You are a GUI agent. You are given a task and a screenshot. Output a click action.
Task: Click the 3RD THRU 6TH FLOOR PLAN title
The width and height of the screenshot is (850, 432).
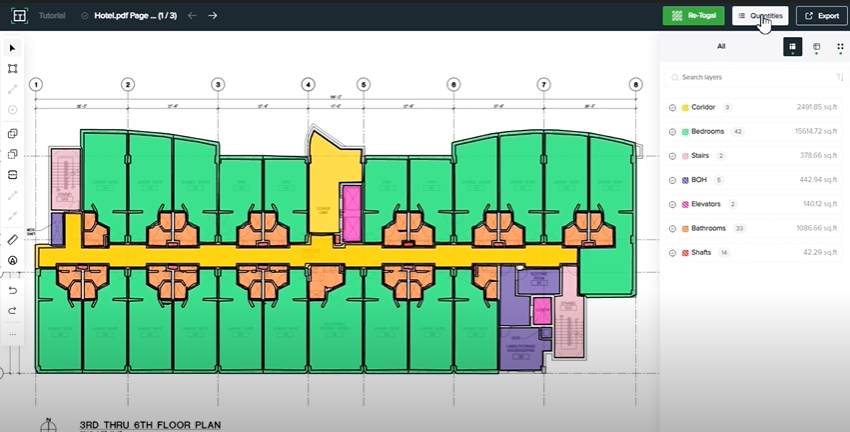(150, 425)
